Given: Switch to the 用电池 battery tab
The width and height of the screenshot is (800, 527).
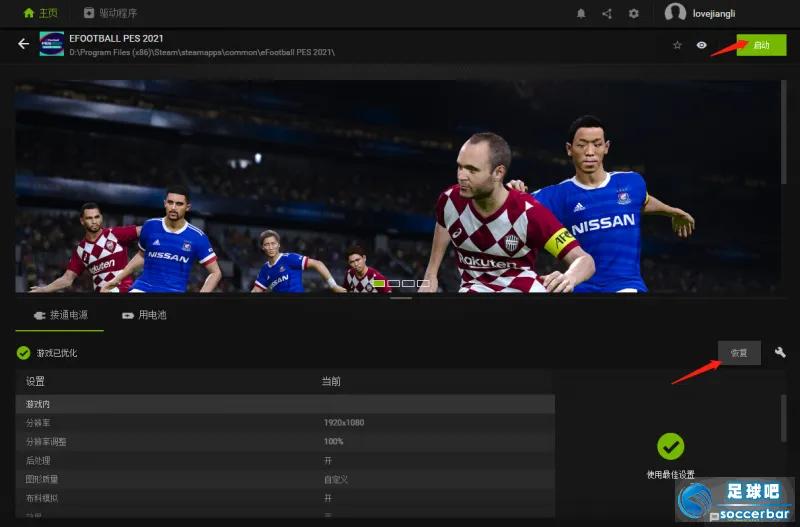Looking at the screenshot, I should point(144,315).
